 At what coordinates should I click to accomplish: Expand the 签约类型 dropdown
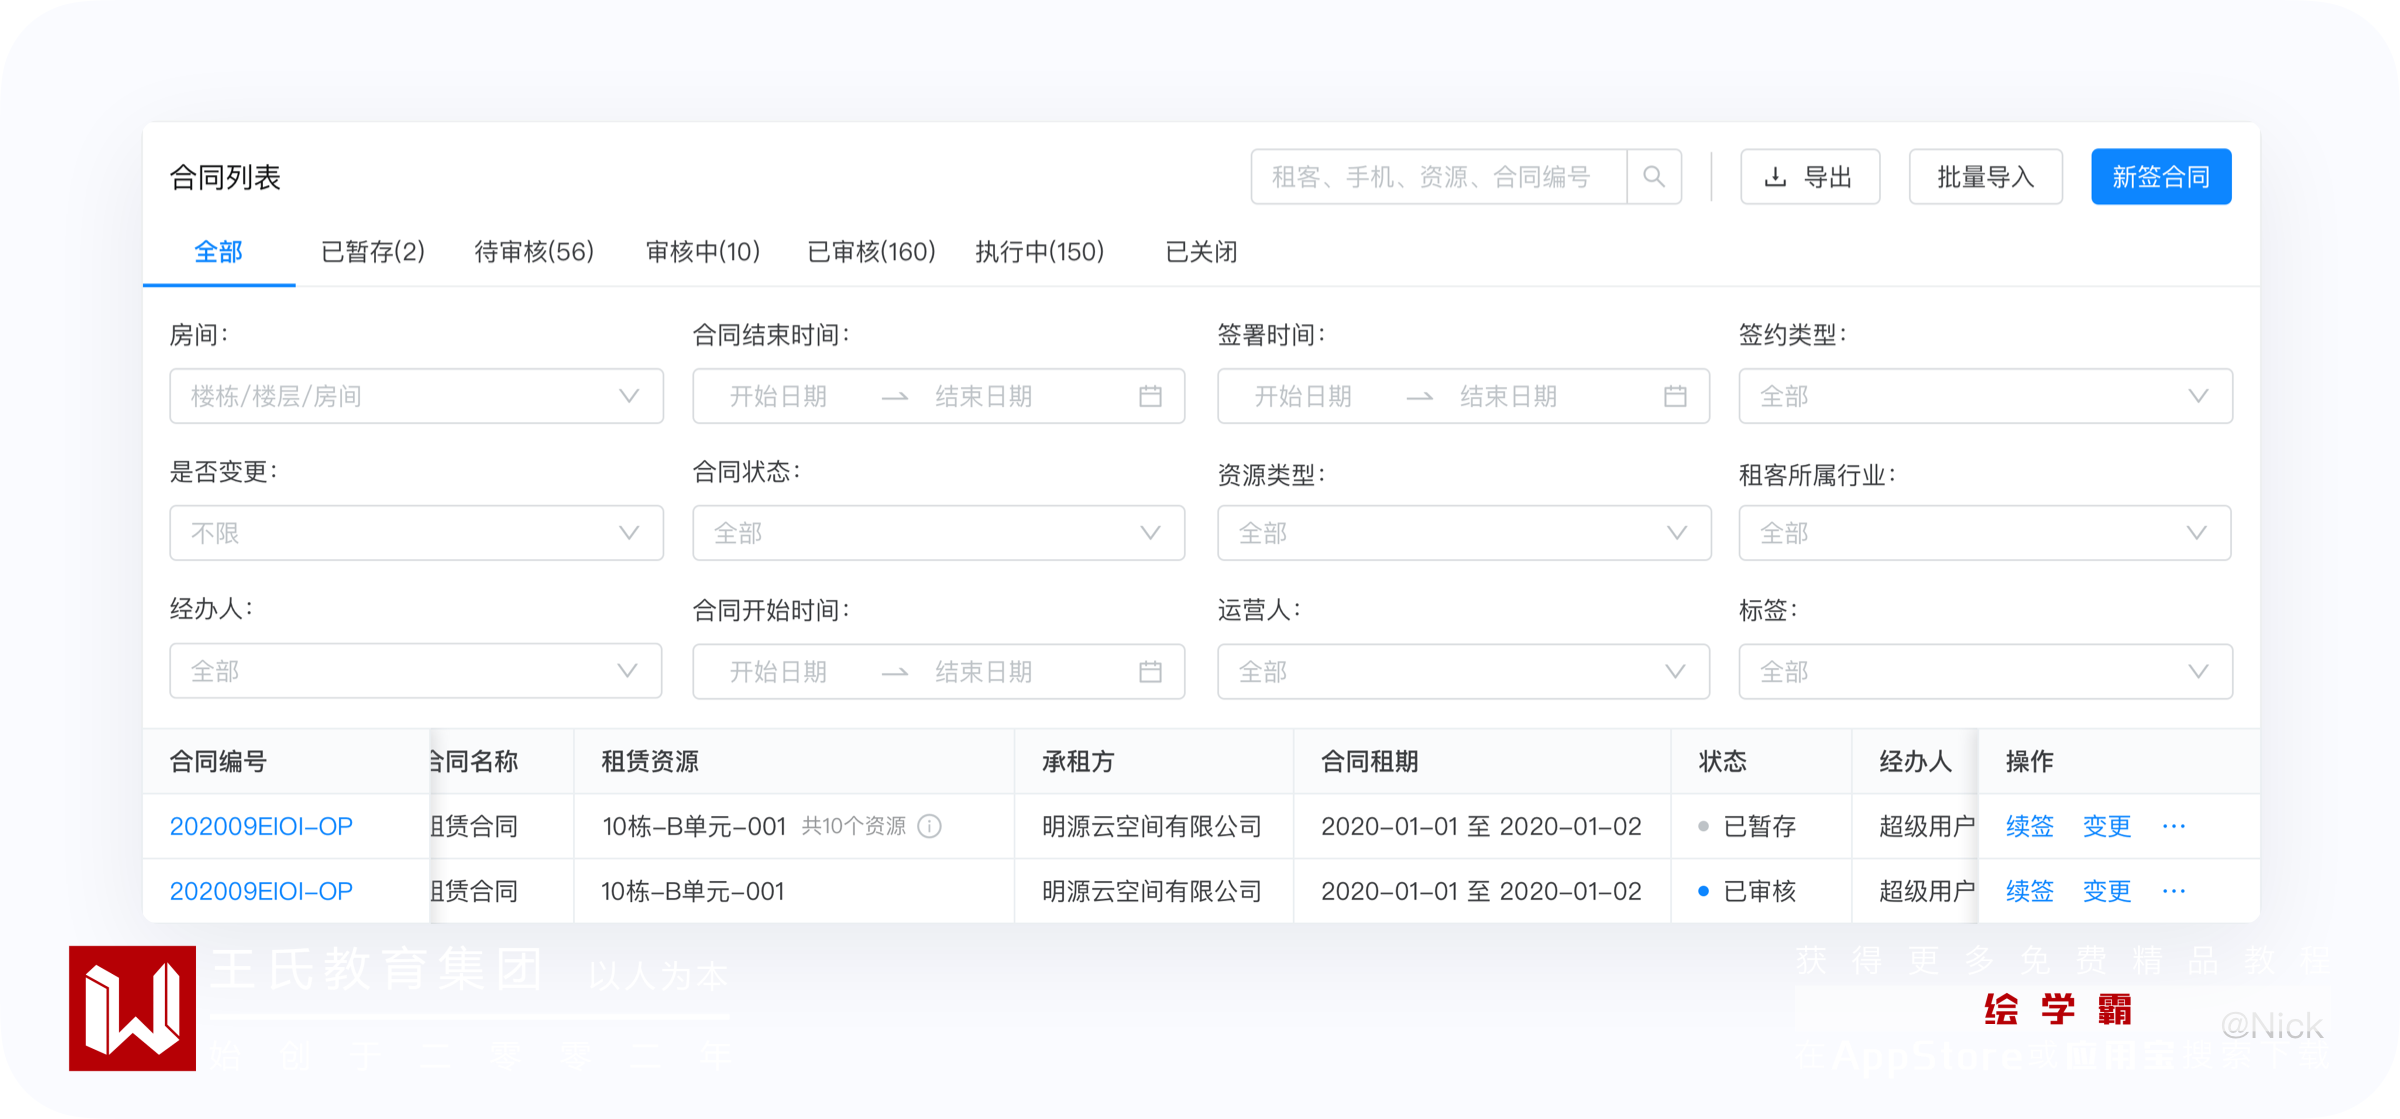(x=1985, y=396)
